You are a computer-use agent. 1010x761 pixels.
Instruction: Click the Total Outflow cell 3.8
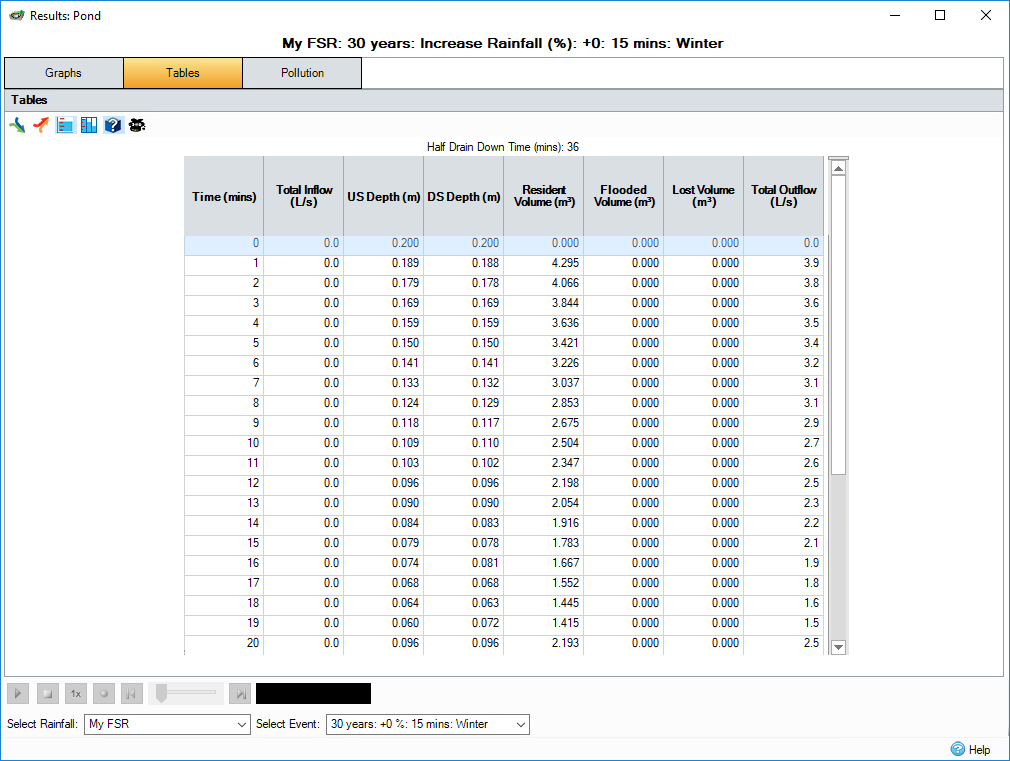(x=783, y=283)
